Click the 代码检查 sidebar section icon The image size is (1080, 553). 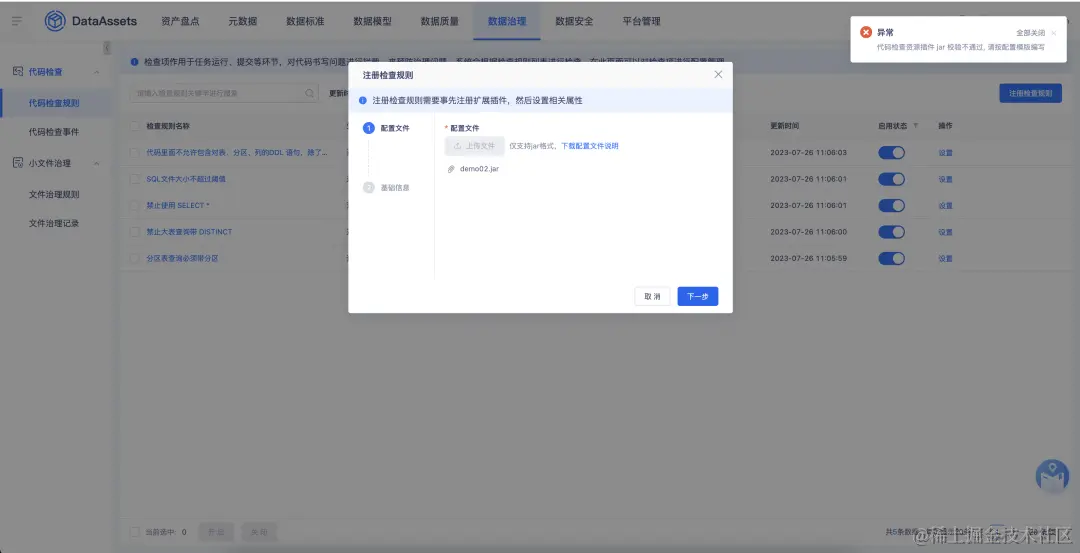click(x=18, y=72)
